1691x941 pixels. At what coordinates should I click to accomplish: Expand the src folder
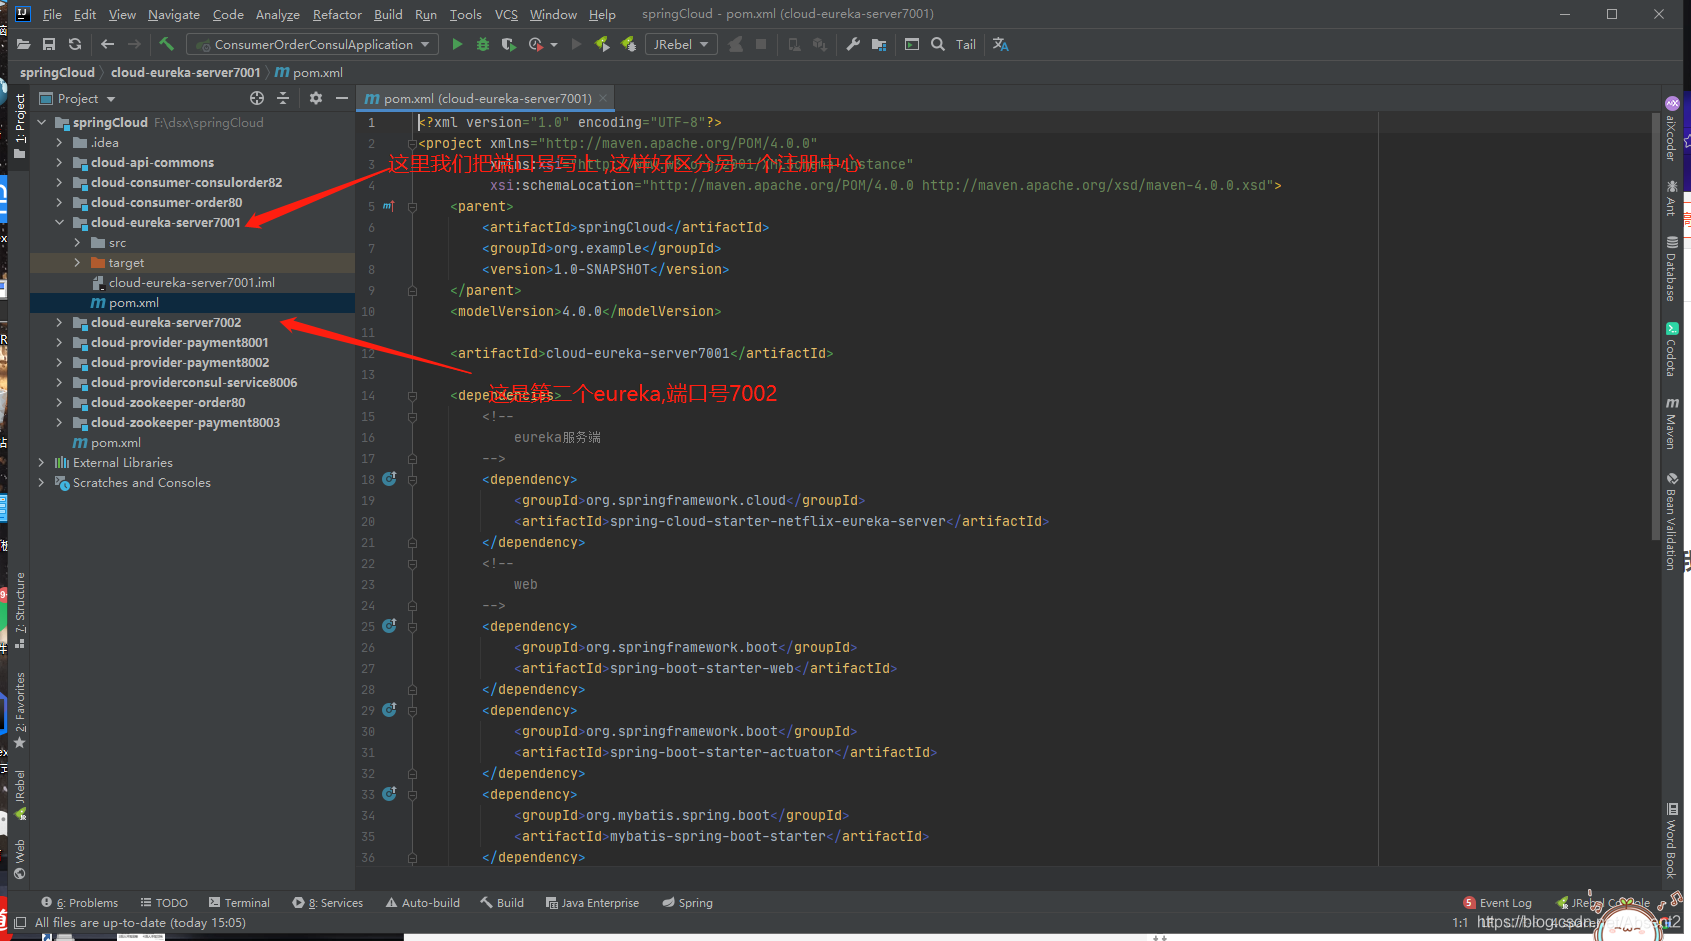(77, 242)
